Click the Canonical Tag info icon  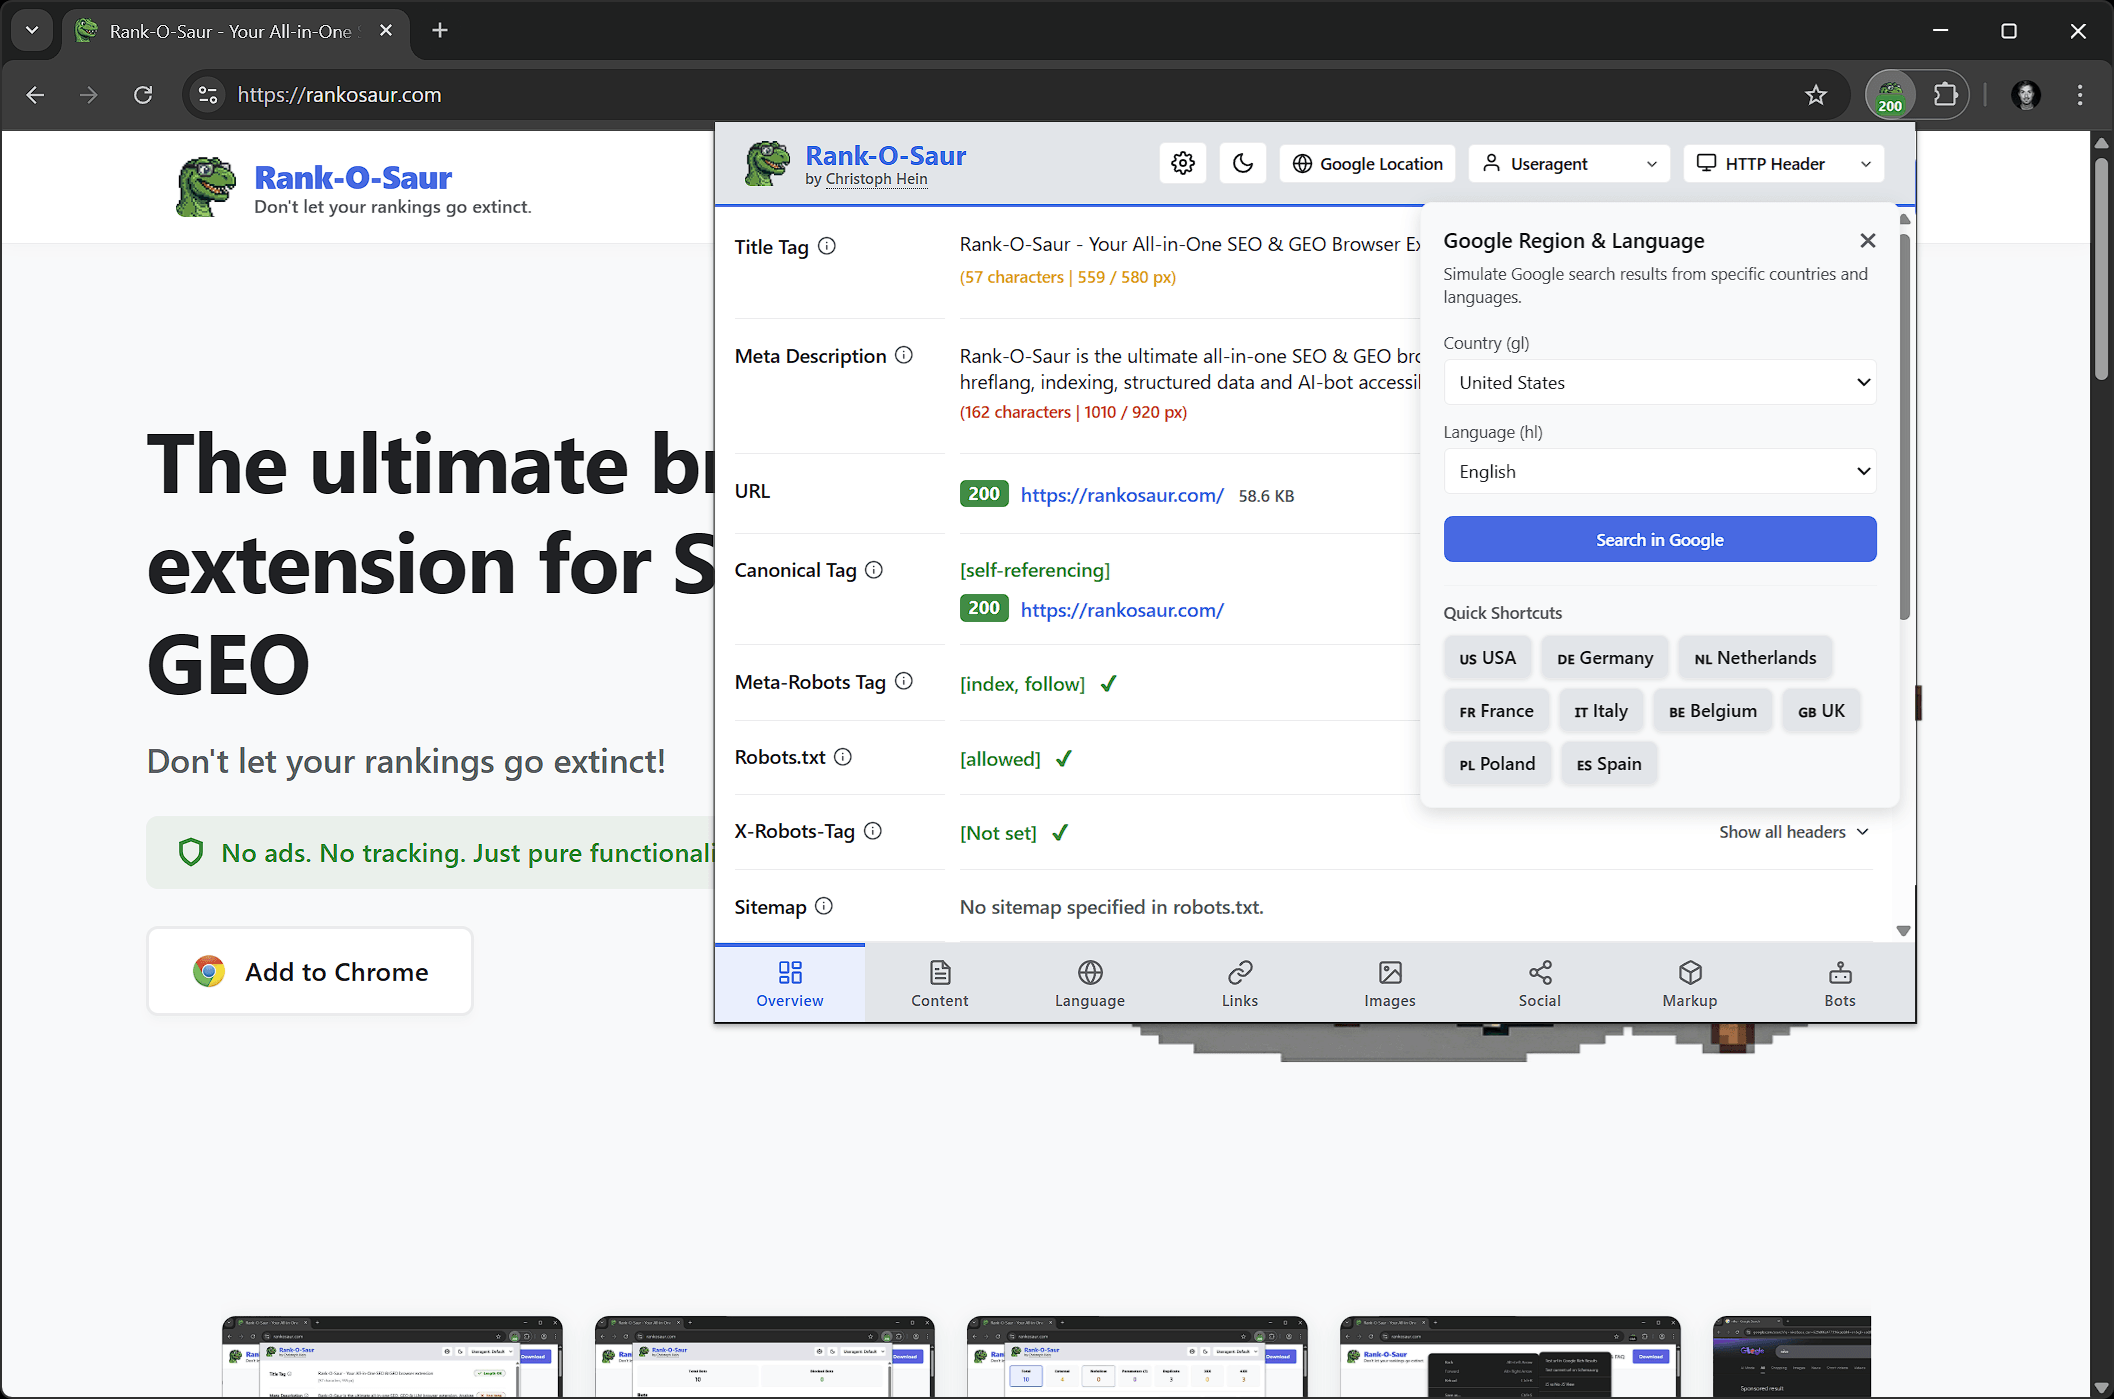pyautogui.click(x=874, y=570)
